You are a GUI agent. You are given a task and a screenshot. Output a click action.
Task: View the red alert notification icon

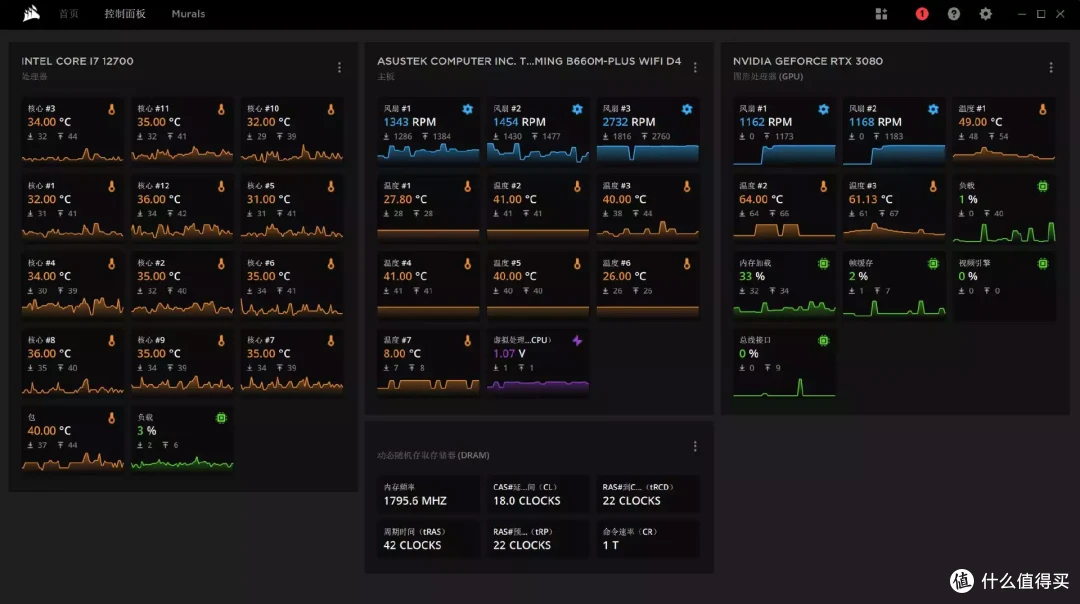(922, 14)
